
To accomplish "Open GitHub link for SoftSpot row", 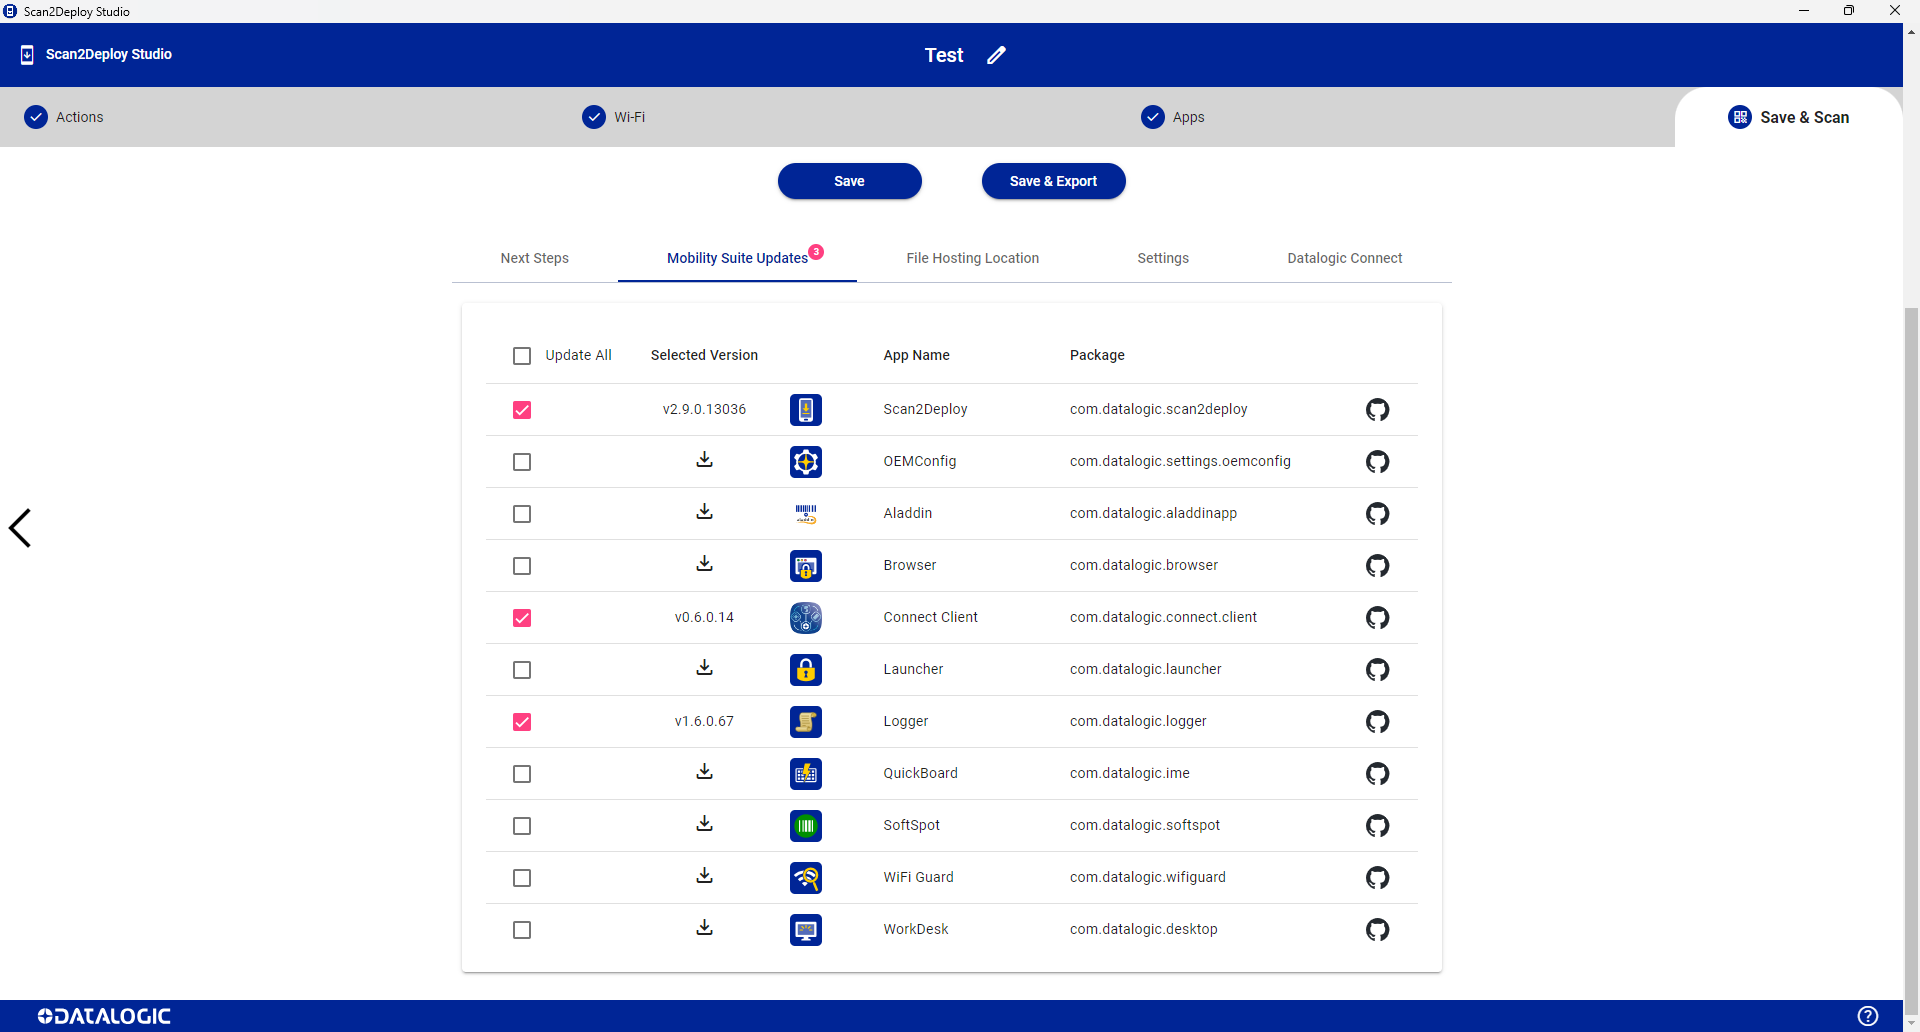I will coord(1377,825).
